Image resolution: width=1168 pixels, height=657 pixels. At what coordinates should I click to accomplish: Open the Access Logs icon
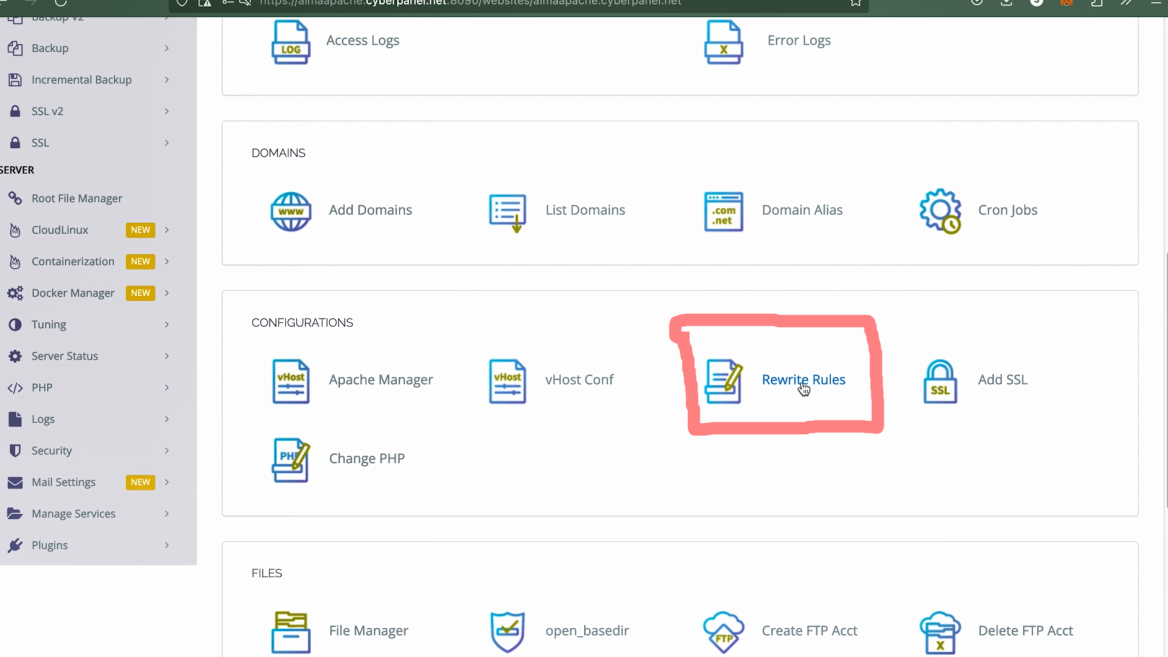[291, 42]
